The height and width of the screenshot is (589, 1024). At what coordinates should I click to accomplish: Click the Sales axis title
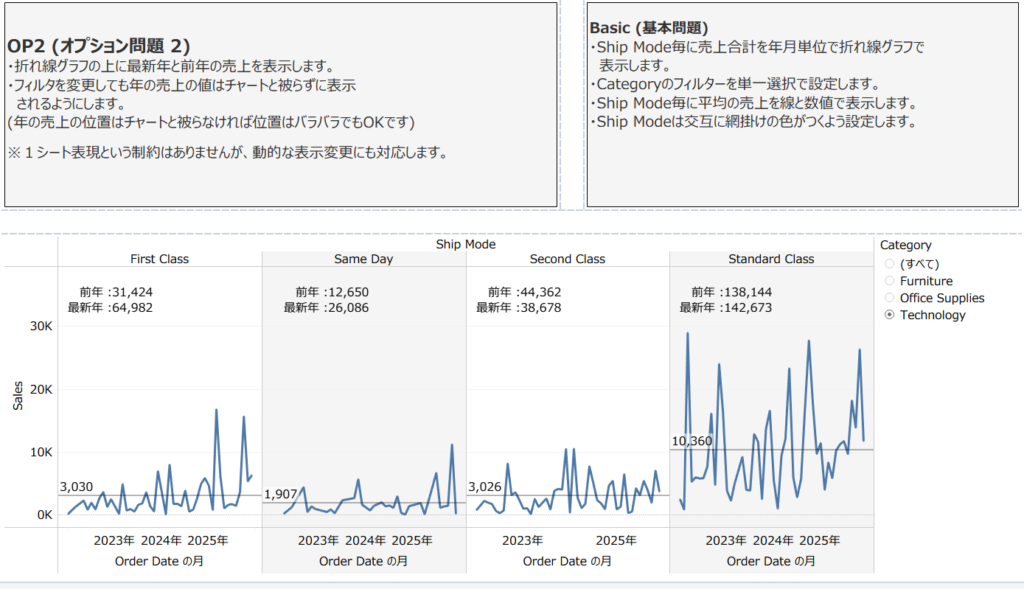pos(17,395)
